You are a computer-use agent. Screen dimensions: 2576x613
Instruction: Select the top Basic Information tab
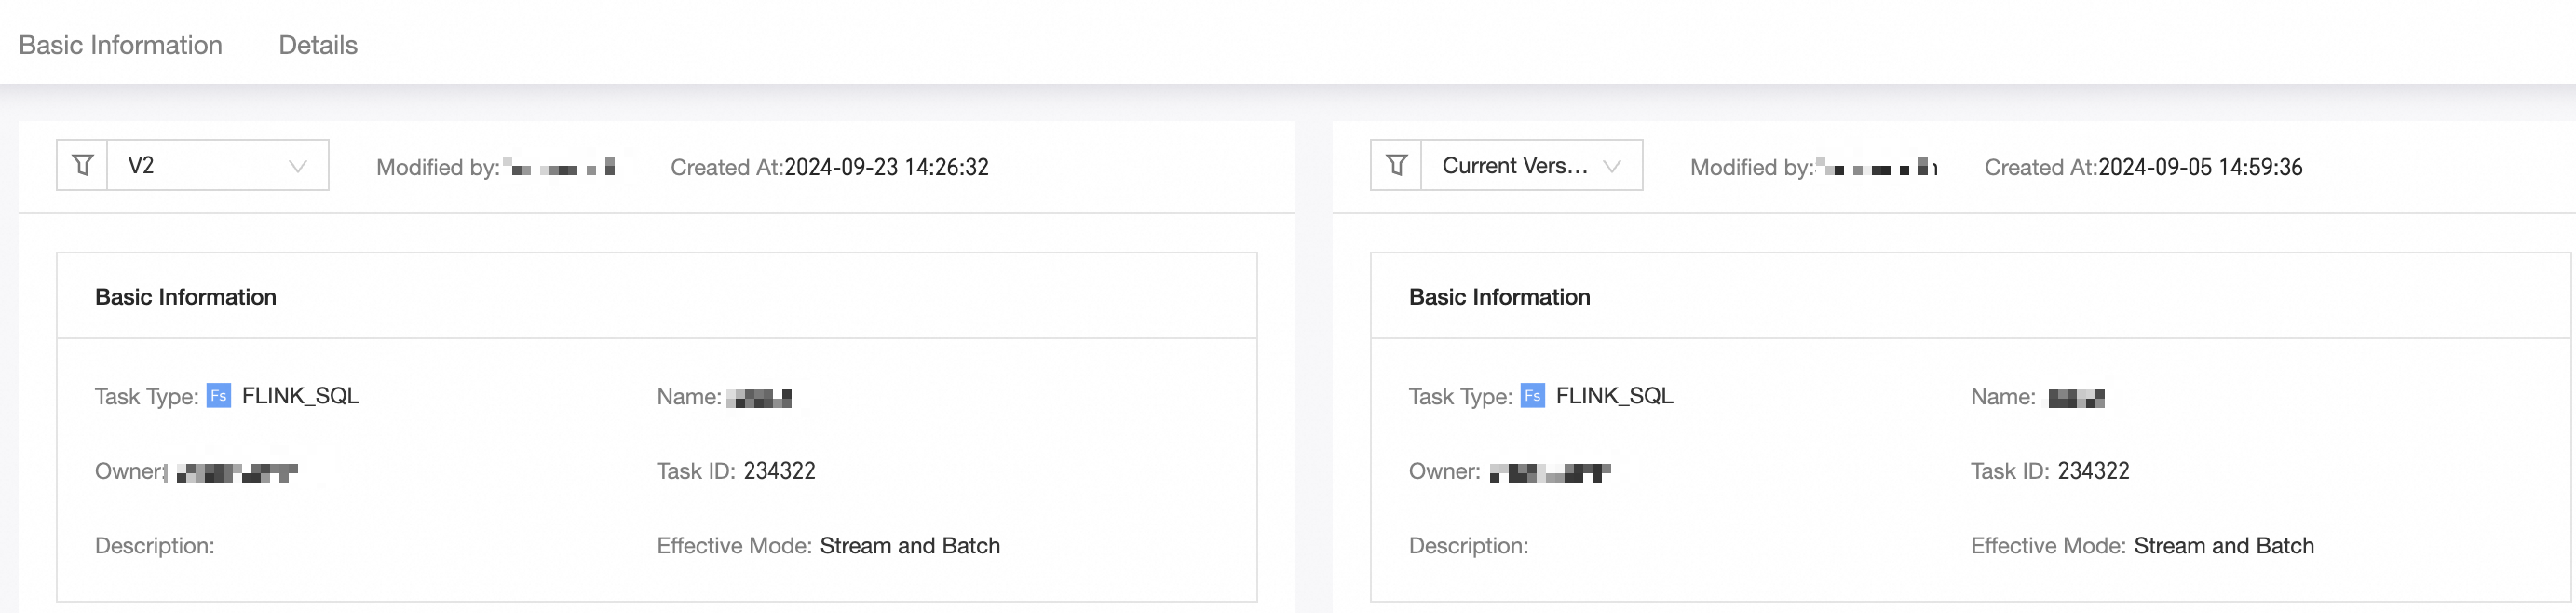pyautogui.click(x=120, y=45)
